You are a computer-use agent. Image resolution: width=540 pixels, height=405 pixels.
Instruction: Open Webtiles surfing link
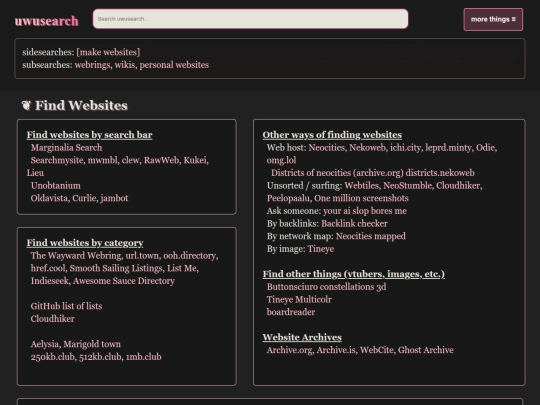(361, 186)
